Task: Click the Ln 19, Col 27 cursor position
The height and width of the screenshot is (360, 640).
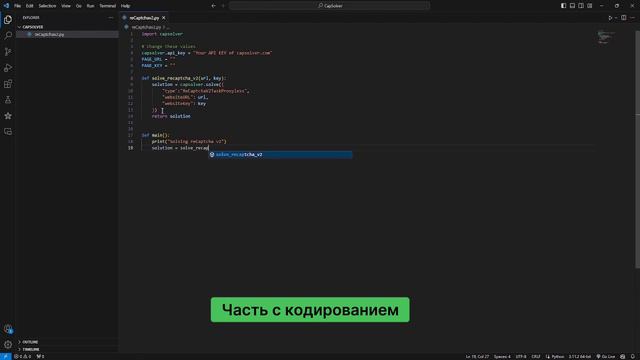Action: [x=477, y=356]
